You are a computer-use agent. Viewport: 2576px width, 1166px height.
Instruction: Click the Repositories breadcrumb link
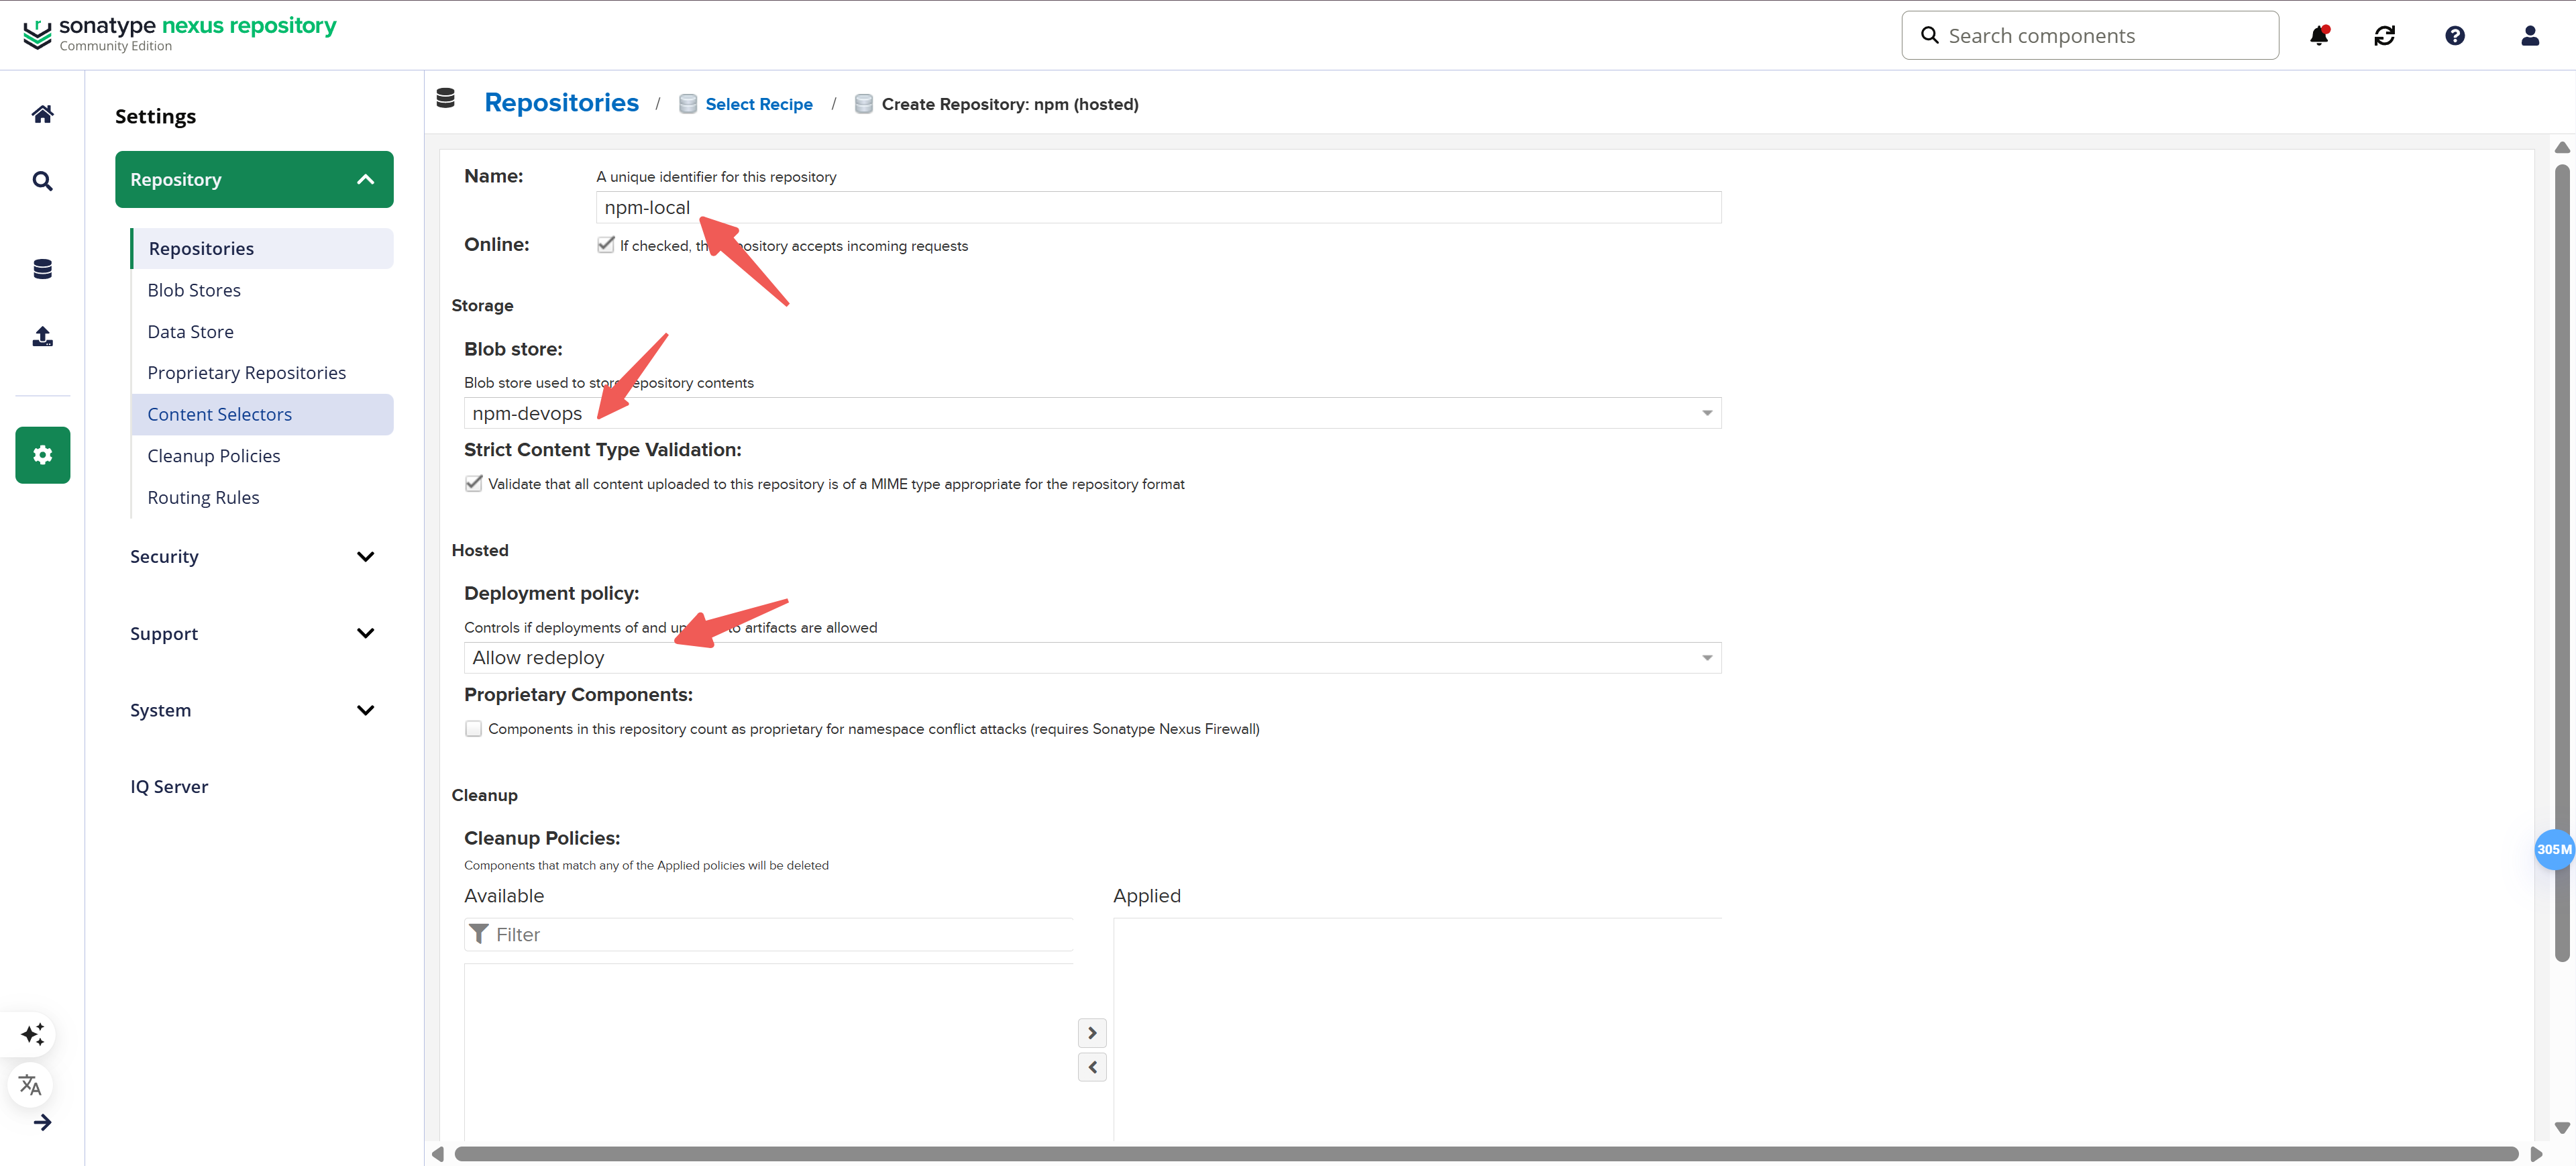(561, 103)
